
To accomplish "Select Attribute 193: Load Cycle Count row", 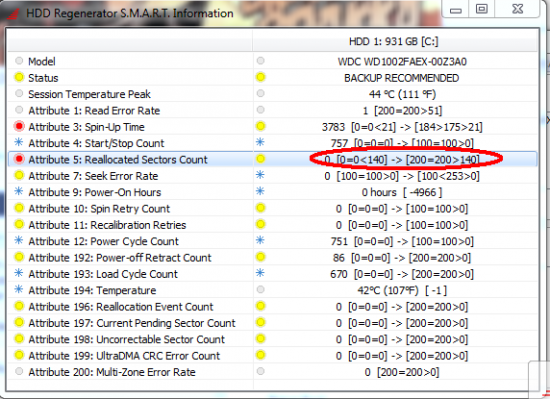I will tap(273, 274).
